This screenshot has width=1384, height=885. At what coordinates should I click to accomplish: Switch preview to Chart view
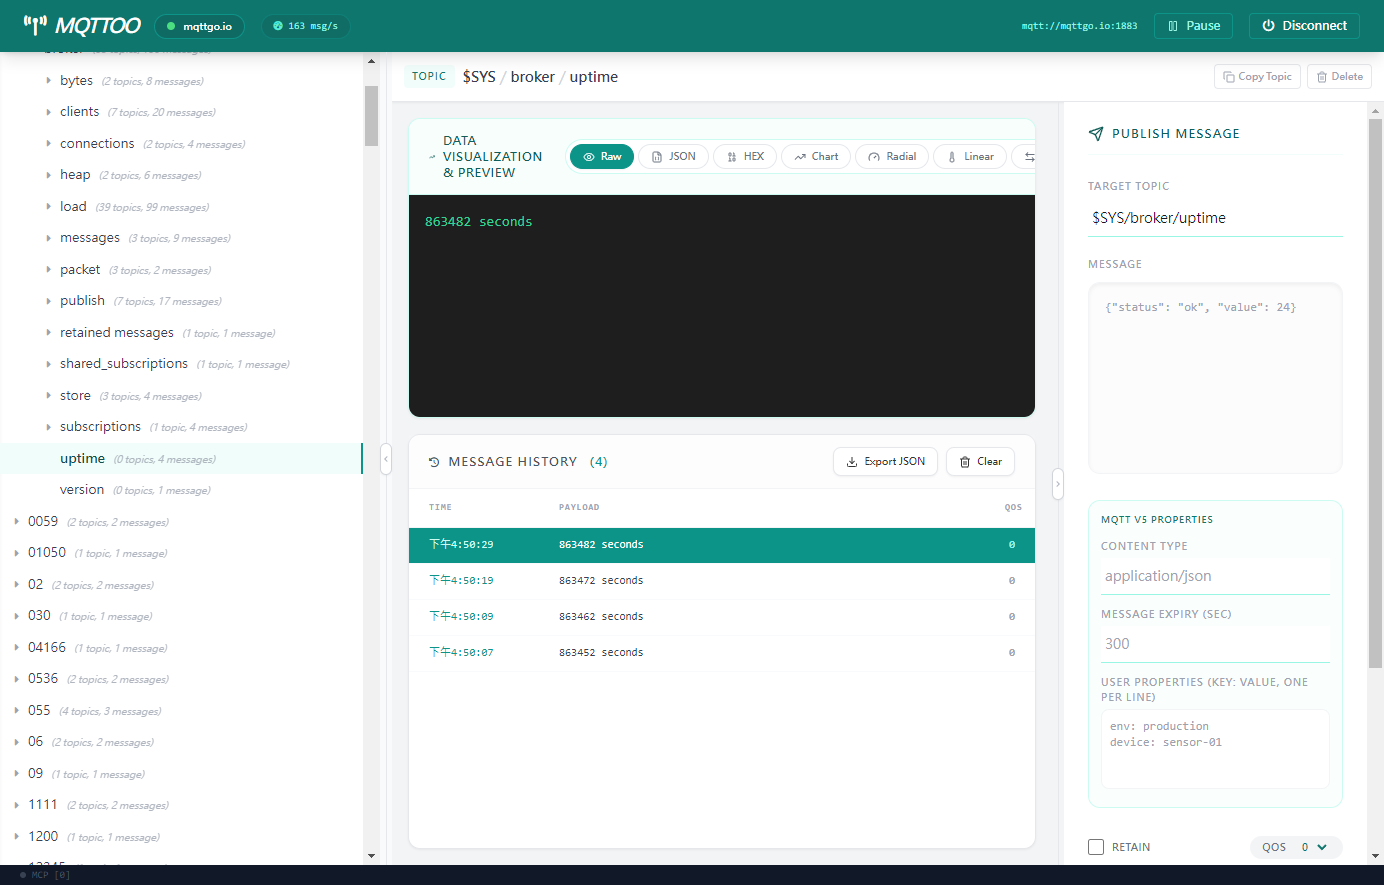(x=816, y=157)
